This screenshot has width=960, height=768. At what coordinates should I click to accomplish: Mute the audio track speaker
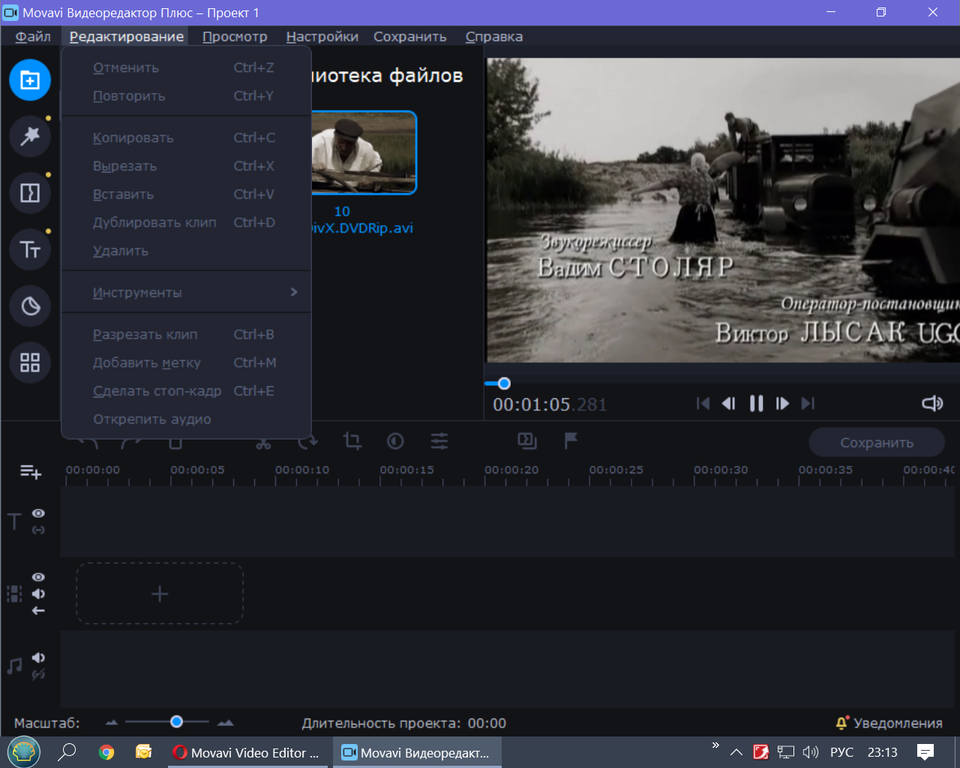(38, 657)
